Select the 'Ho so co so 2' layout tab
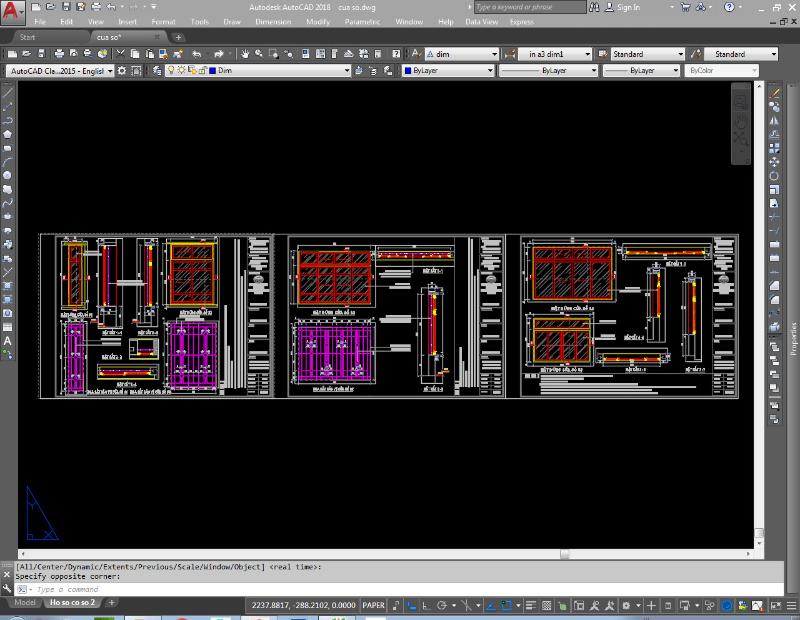 point(72,603)
